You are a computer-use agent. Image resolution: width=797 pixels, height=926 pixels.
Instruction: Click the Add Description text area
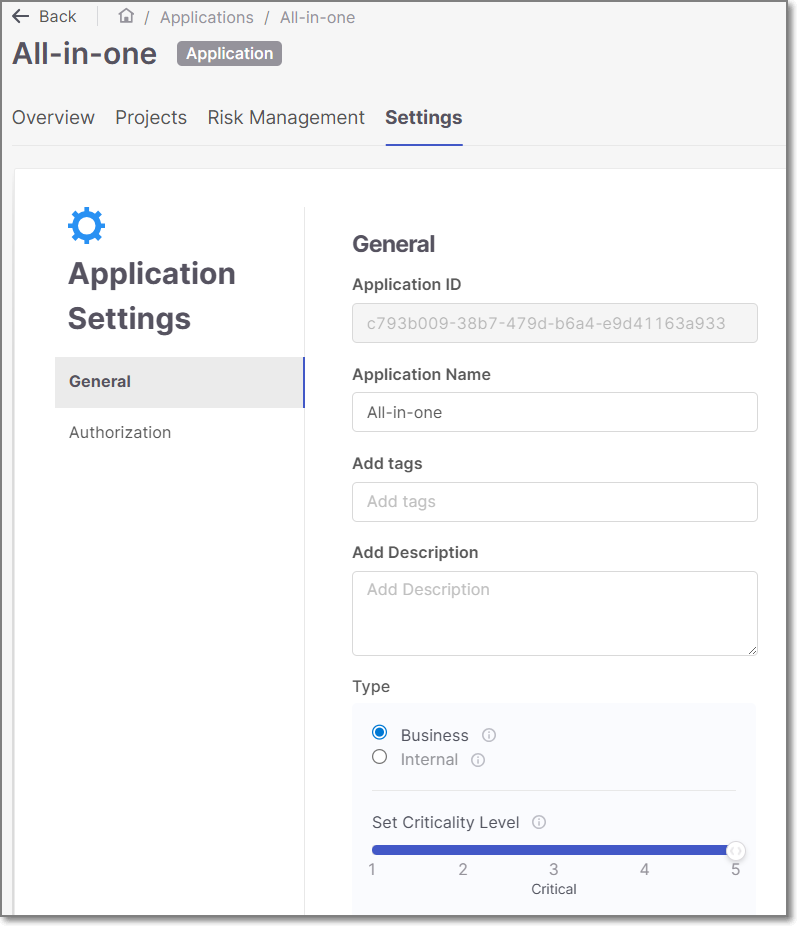point(554,613)
